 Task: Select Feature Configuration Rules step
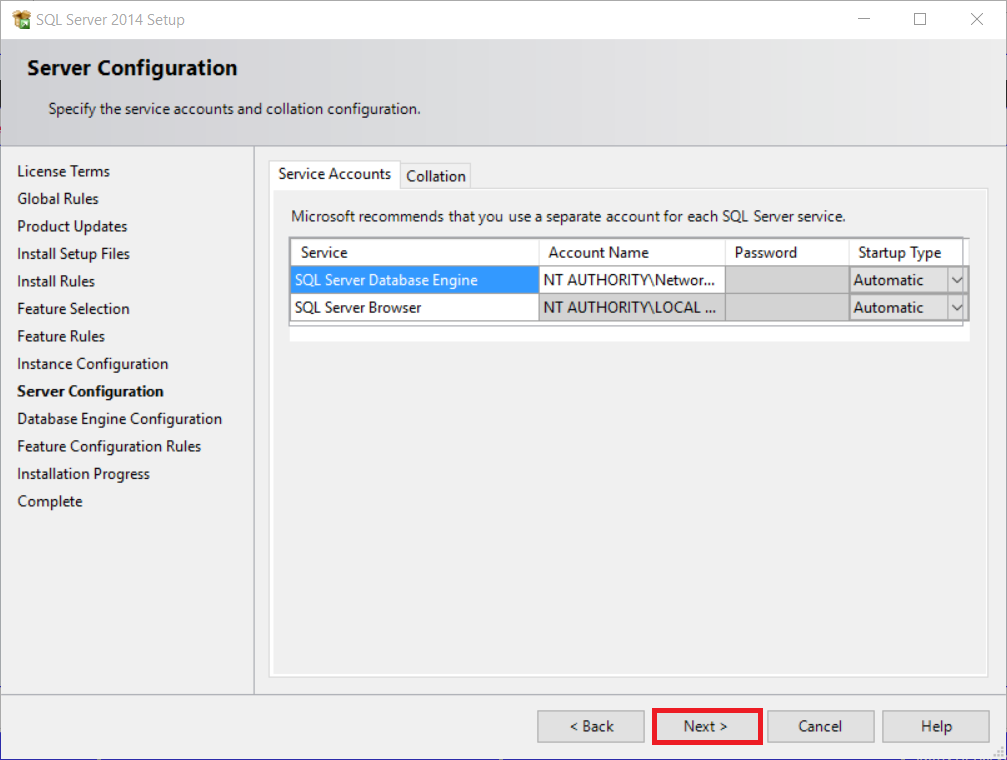[109, 446]
